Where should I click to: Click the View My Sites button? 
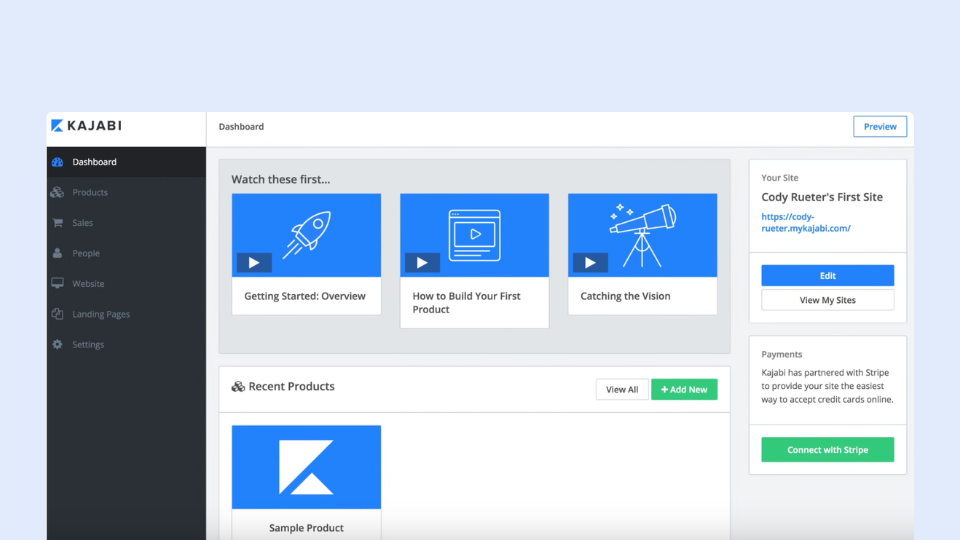(828, 300)
